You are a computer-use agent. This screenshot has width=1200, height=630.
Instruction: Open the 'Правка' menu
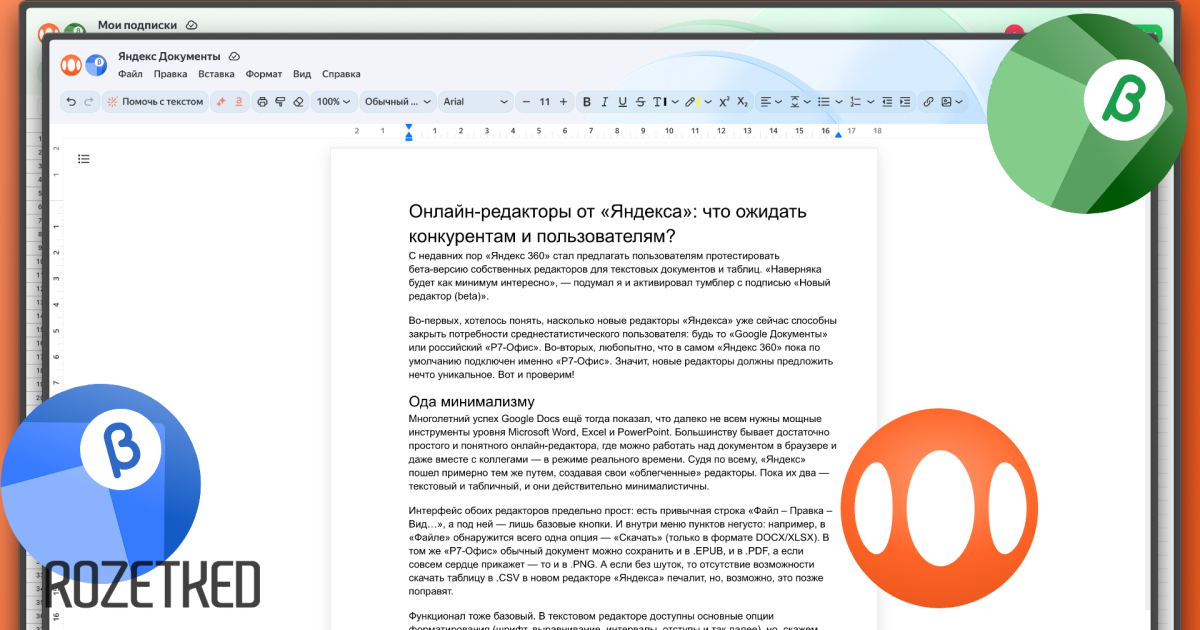click(170, 74)
